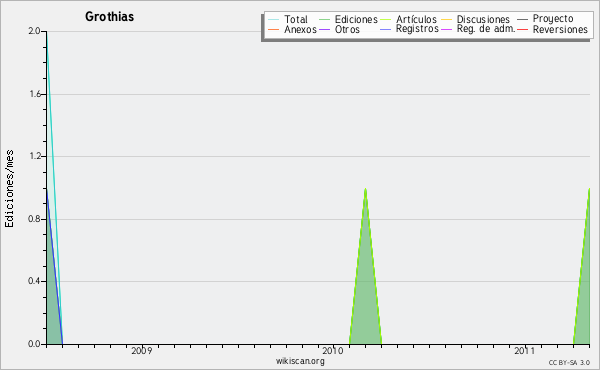The width and height of the screenshot is (600, 370).
Task: Click the 0.0 y-axis value
Action: [34, 344]
